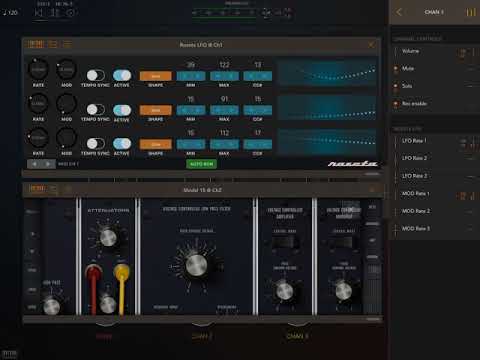Image resolution: width=480 pixels, height=360 pixels.
Task: Select MOD Rate 1 parameter
Action: [435, 194]
